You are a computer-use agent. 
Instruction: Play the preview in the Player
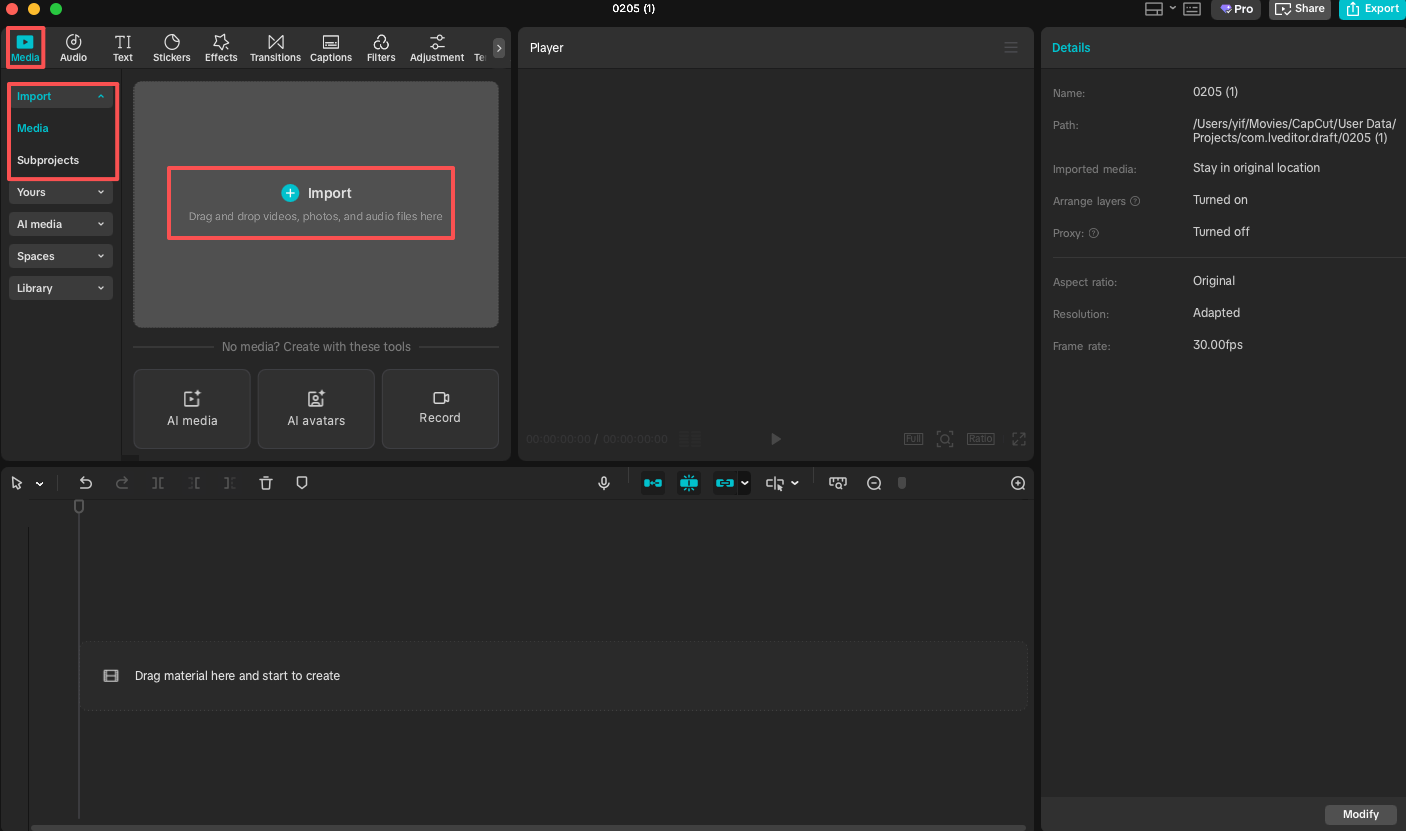[x=775, y=439]
